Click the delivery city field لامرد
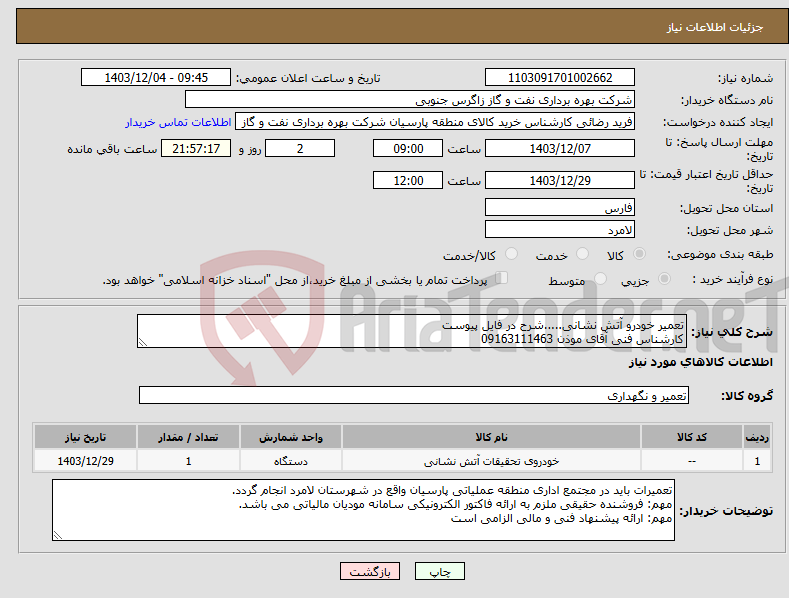The height and width of the screenshot is (598, 789). [560, 230]
